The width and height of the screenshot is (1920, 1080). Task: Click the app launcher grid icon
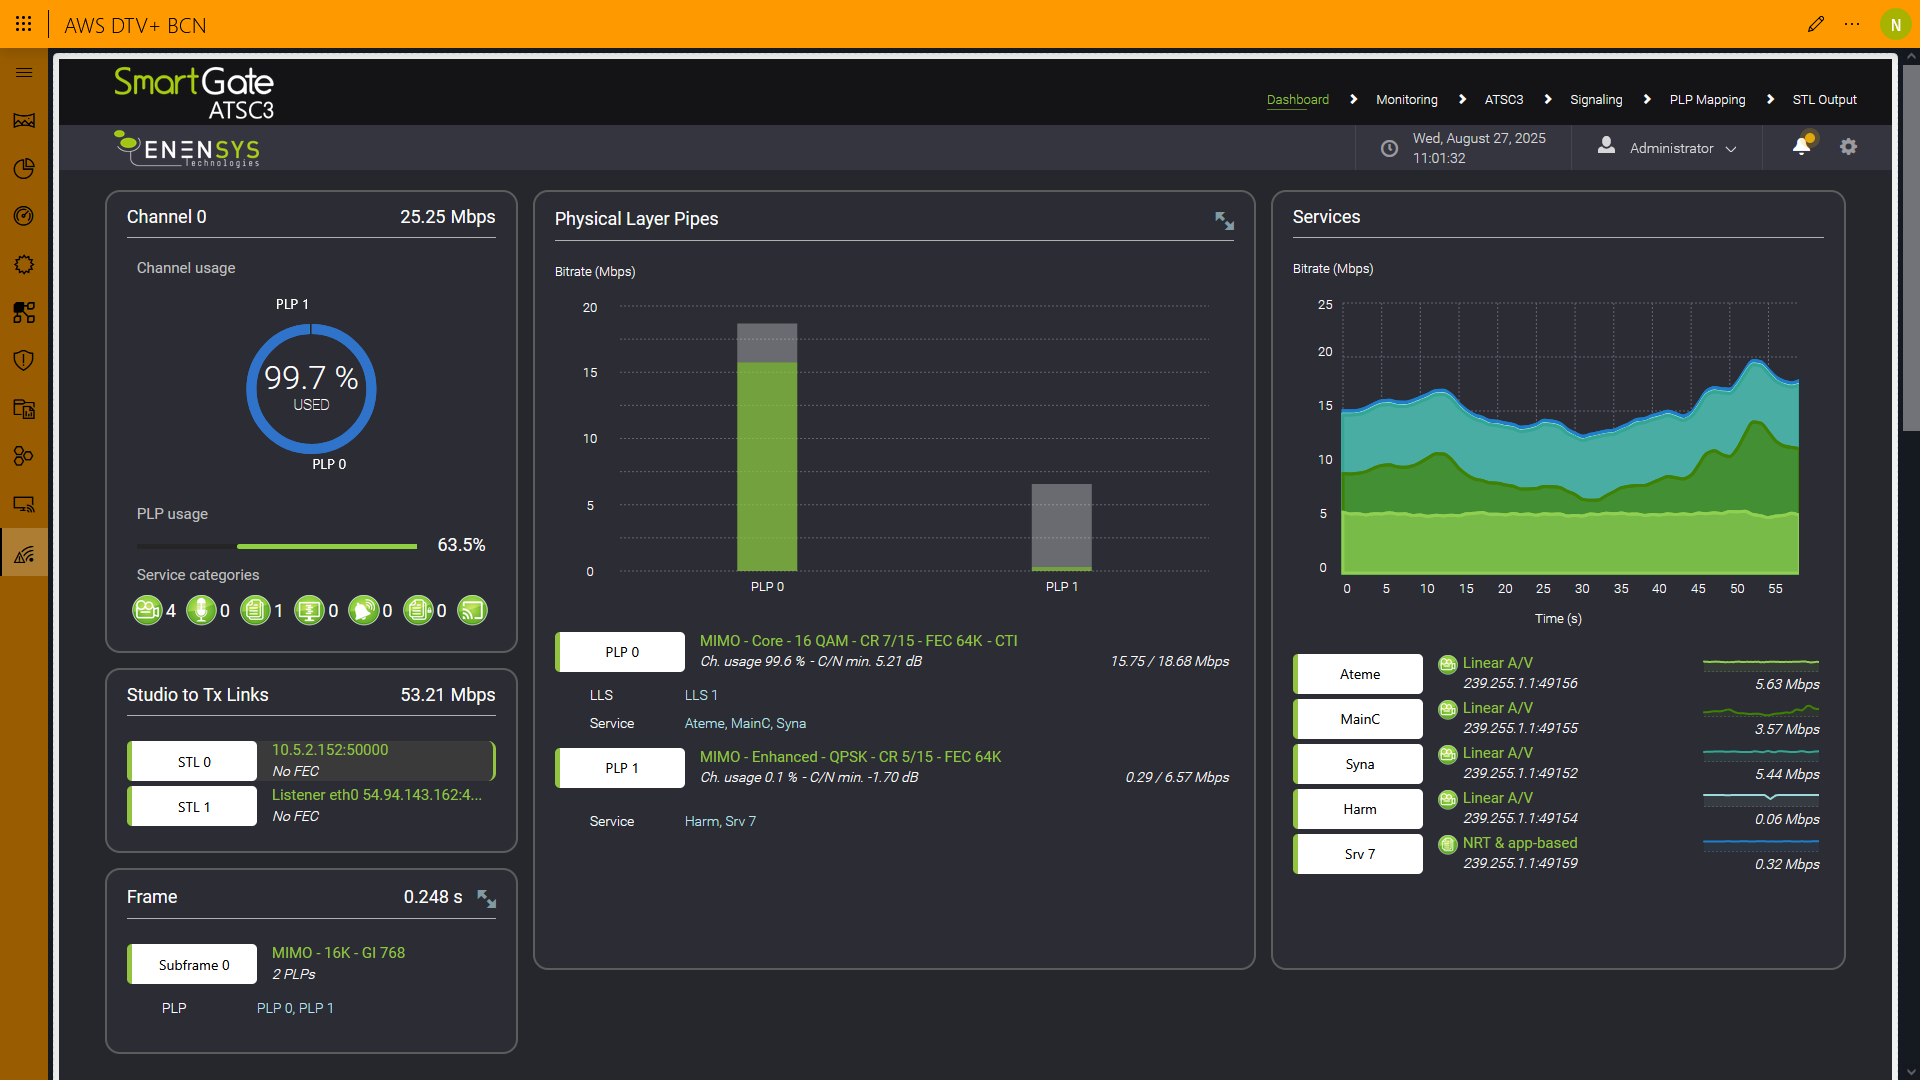pos(24,24)
